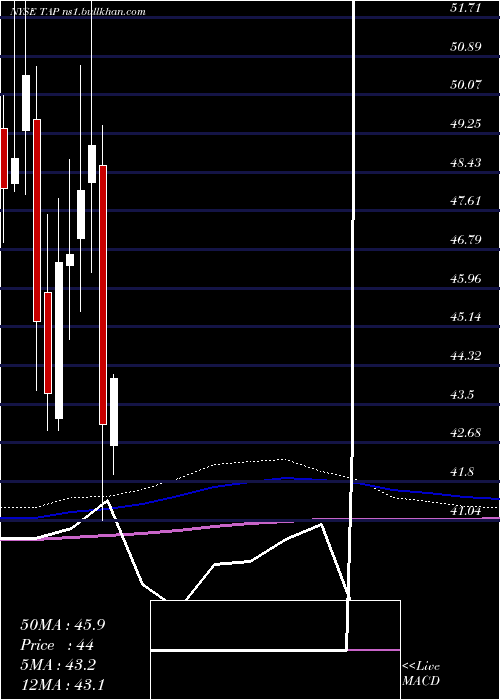The image size is (500, 700).
Task: Click the NYSE TAP ns1.bullkhan.com chart title
Action: (78, 12)
